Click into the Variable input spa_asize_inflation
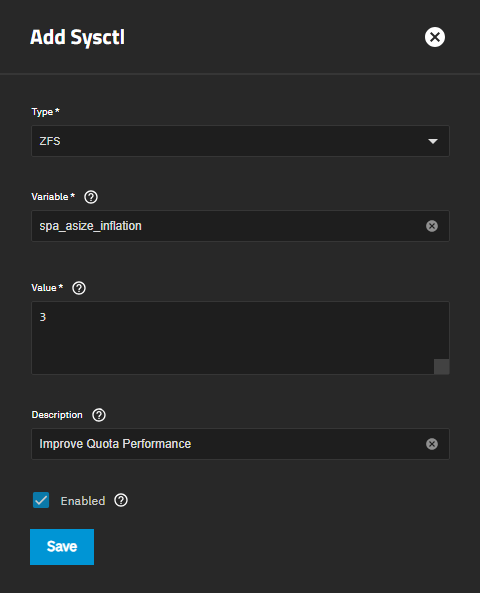480x593 pixels. [228, 226]
